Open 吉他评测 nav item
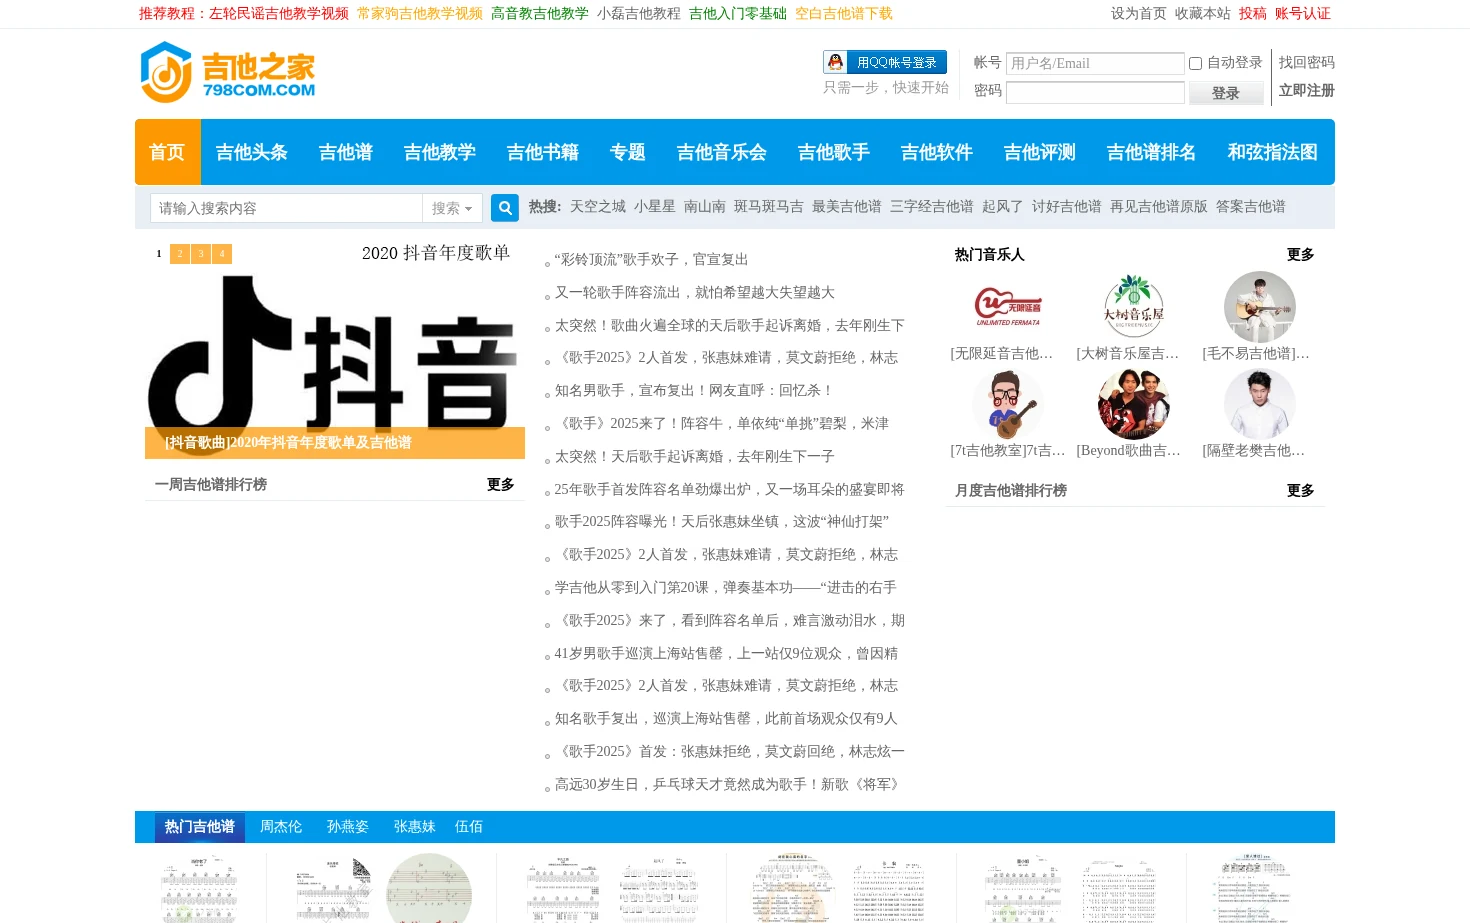Screen dimensions: 1470x923 1040,152
